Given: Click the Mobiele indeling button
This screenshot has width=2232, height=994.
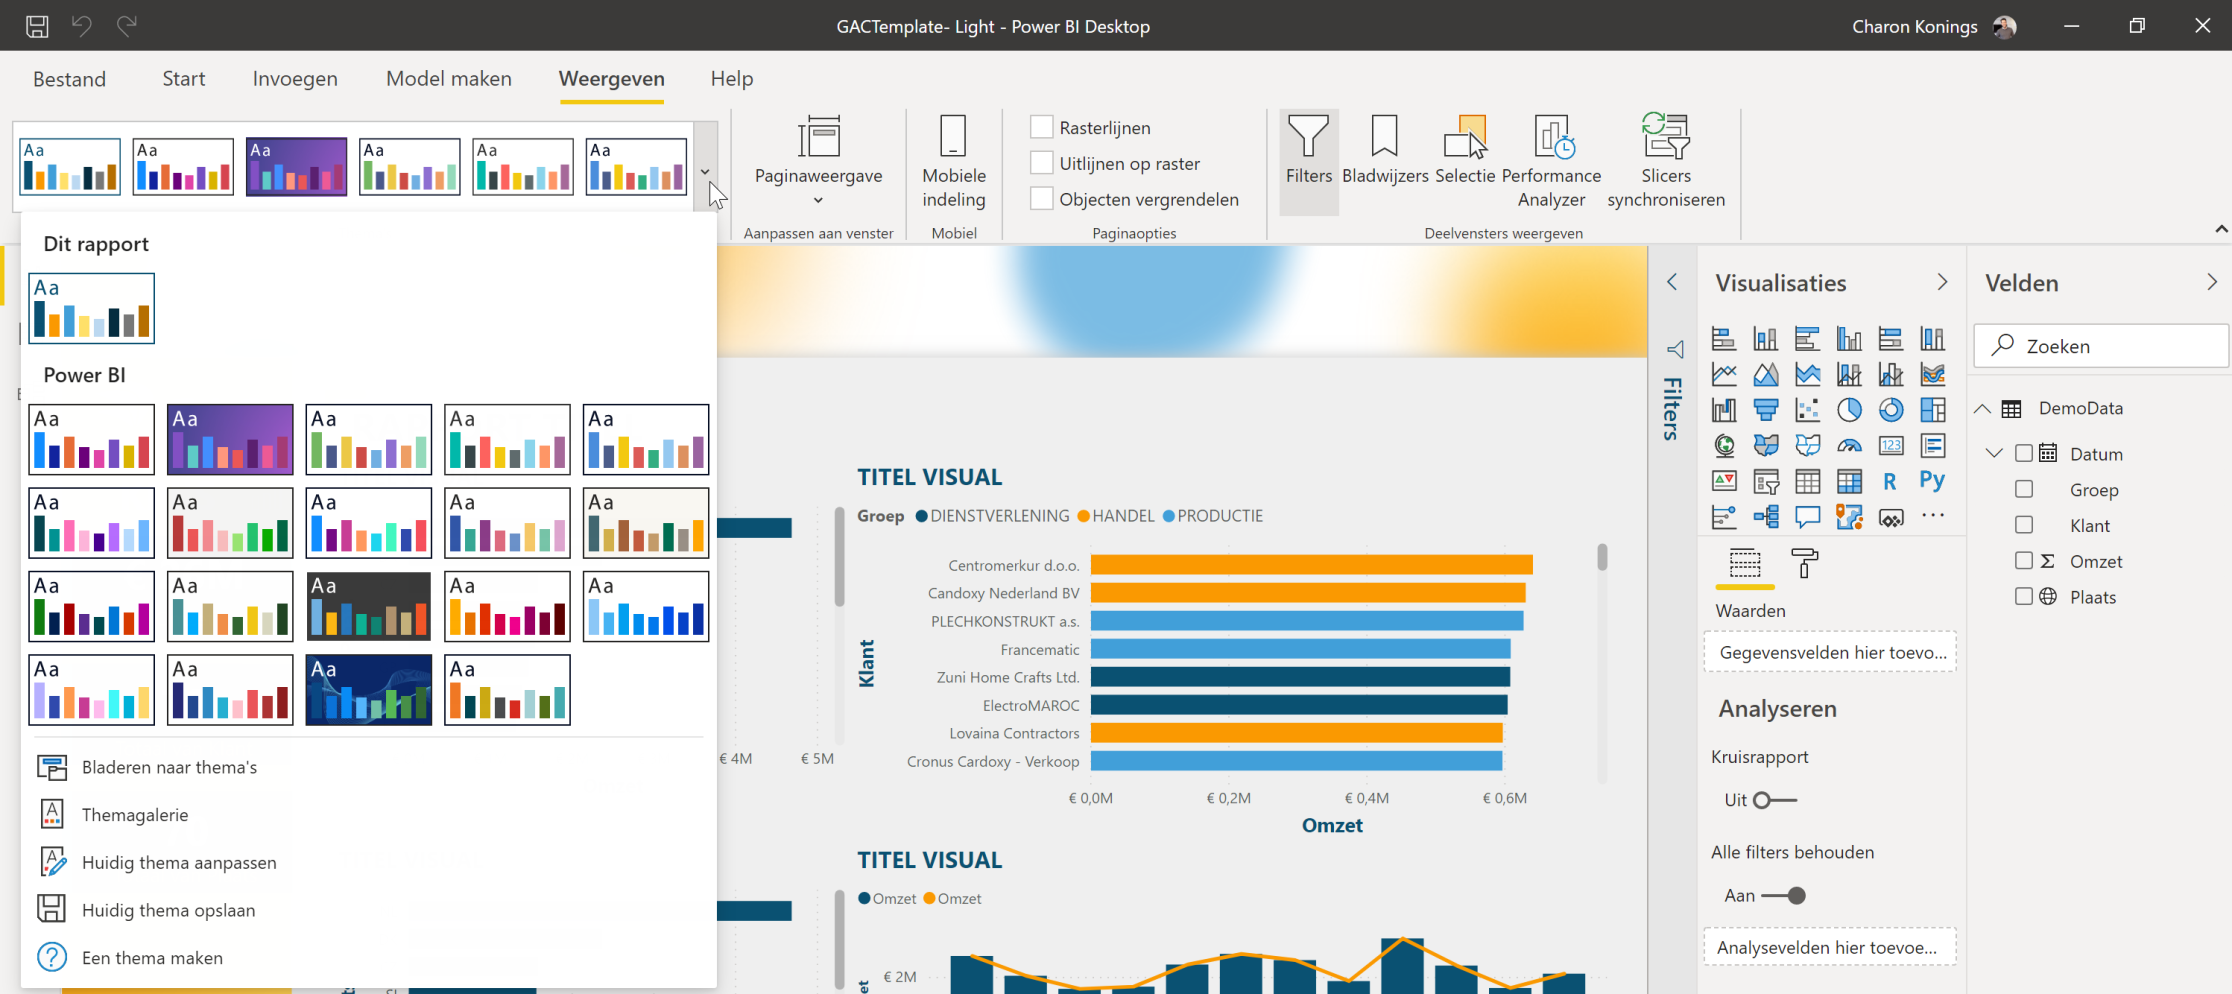Looking at the screenshot, I should [x=954, y=160].
